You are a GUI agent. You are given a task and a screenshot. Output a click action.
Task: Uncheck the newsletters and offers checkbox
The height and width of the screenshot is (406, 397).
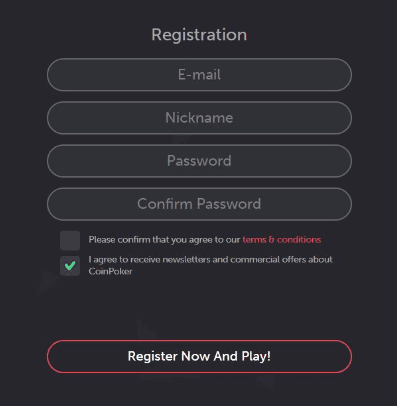coord(70,266)
